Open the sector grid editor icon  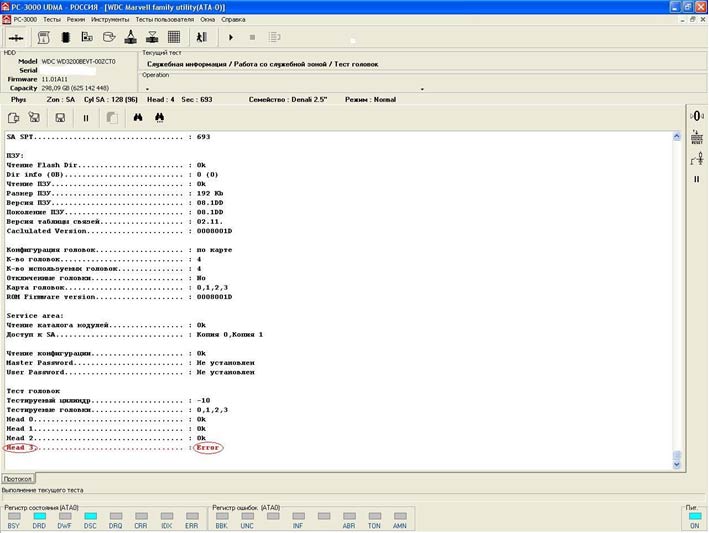point(174,37)
